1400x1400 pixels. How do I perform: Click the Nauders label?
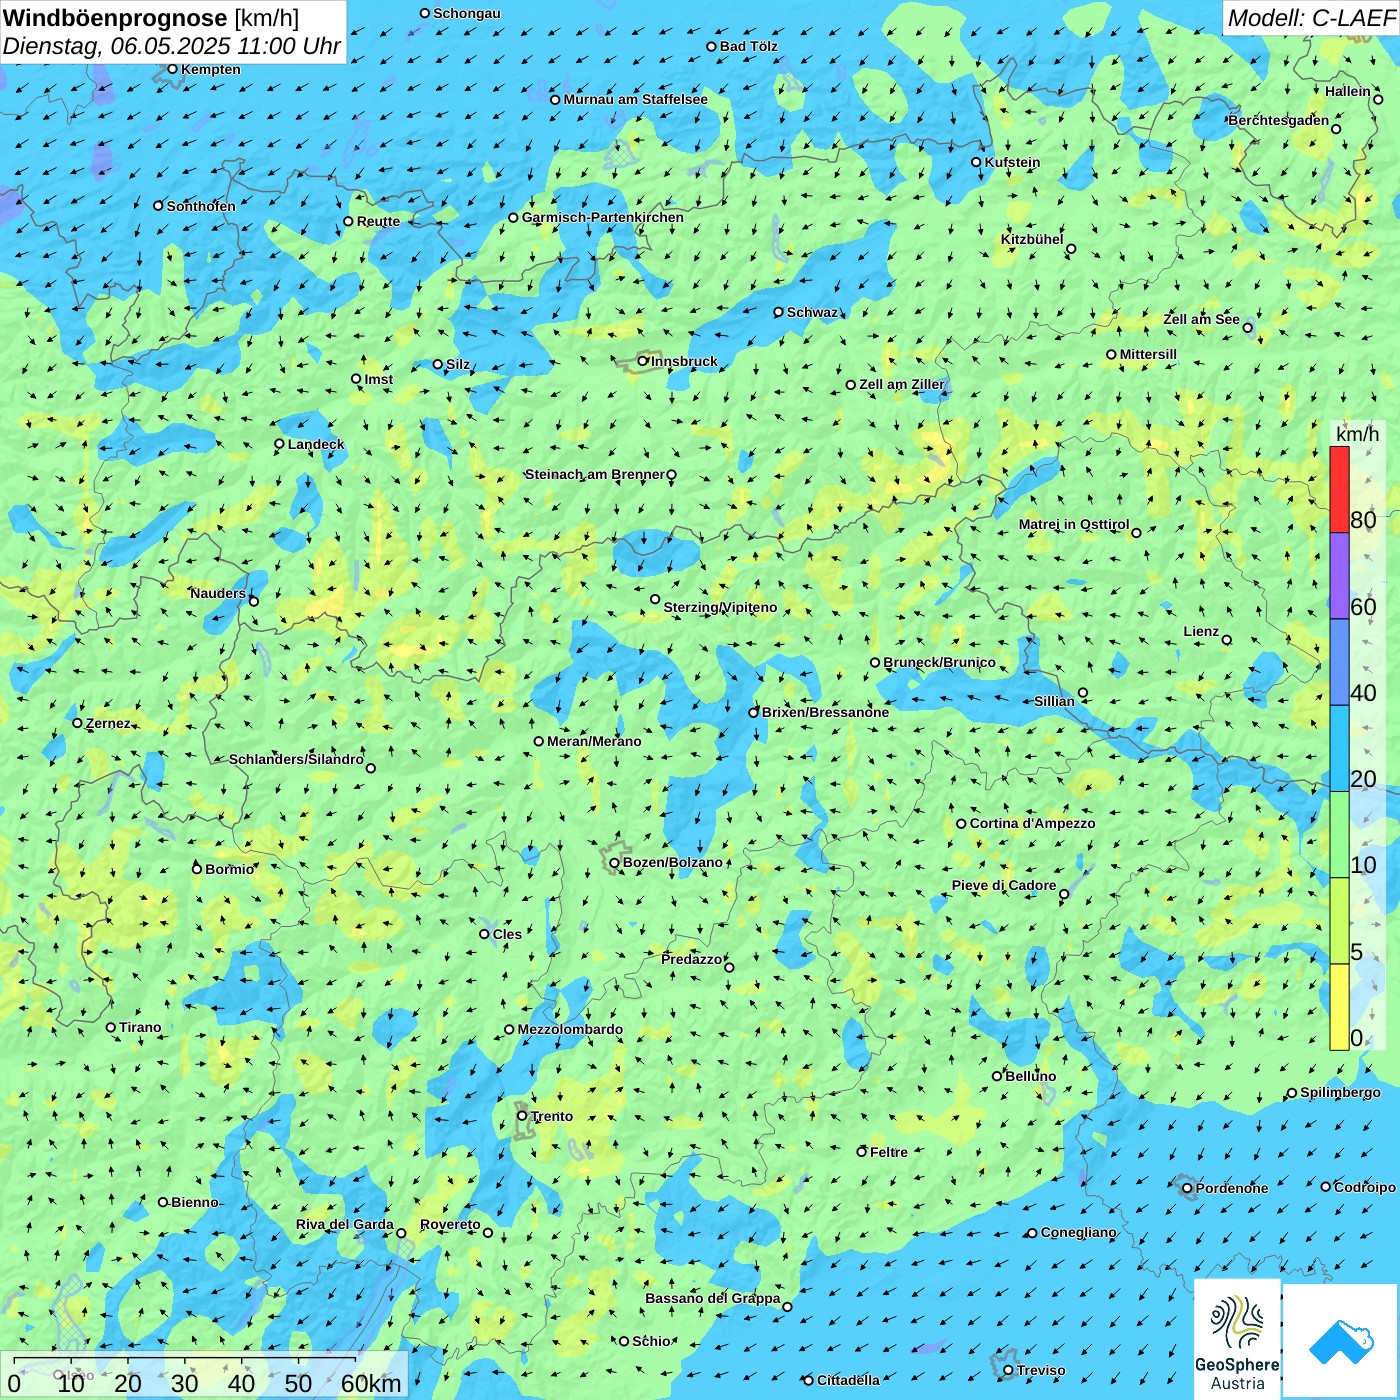pyautogui.click(x=218, y=593)
